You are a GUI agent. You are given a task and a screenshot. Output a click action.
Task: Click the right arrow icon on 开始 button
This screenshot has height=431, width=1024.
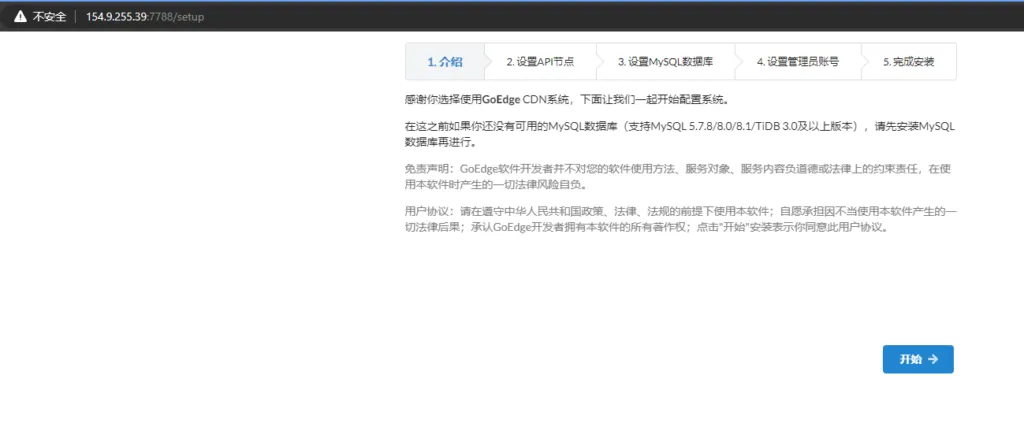[x=933, y=360]
